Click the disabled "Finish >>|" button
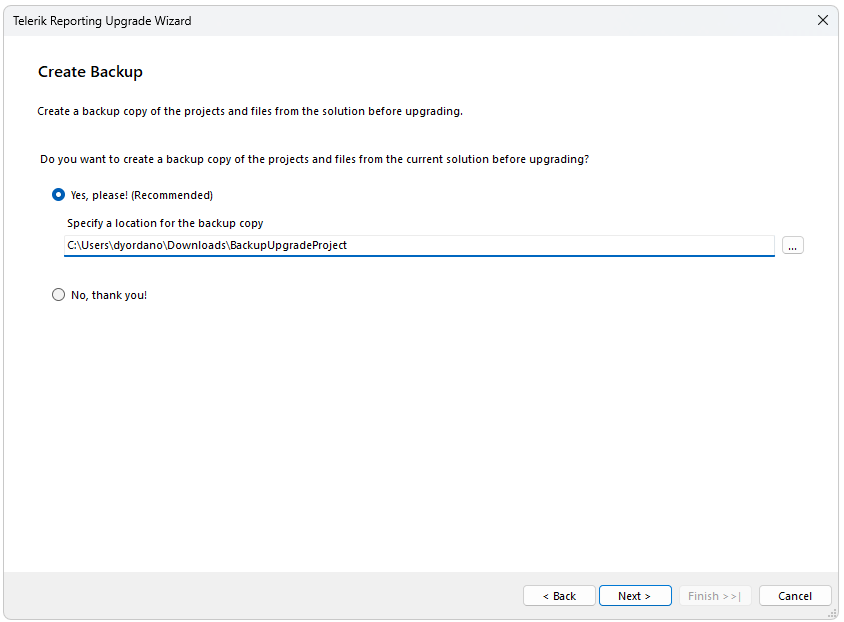Screen dimensions: 844x622 tap(715, 595)
